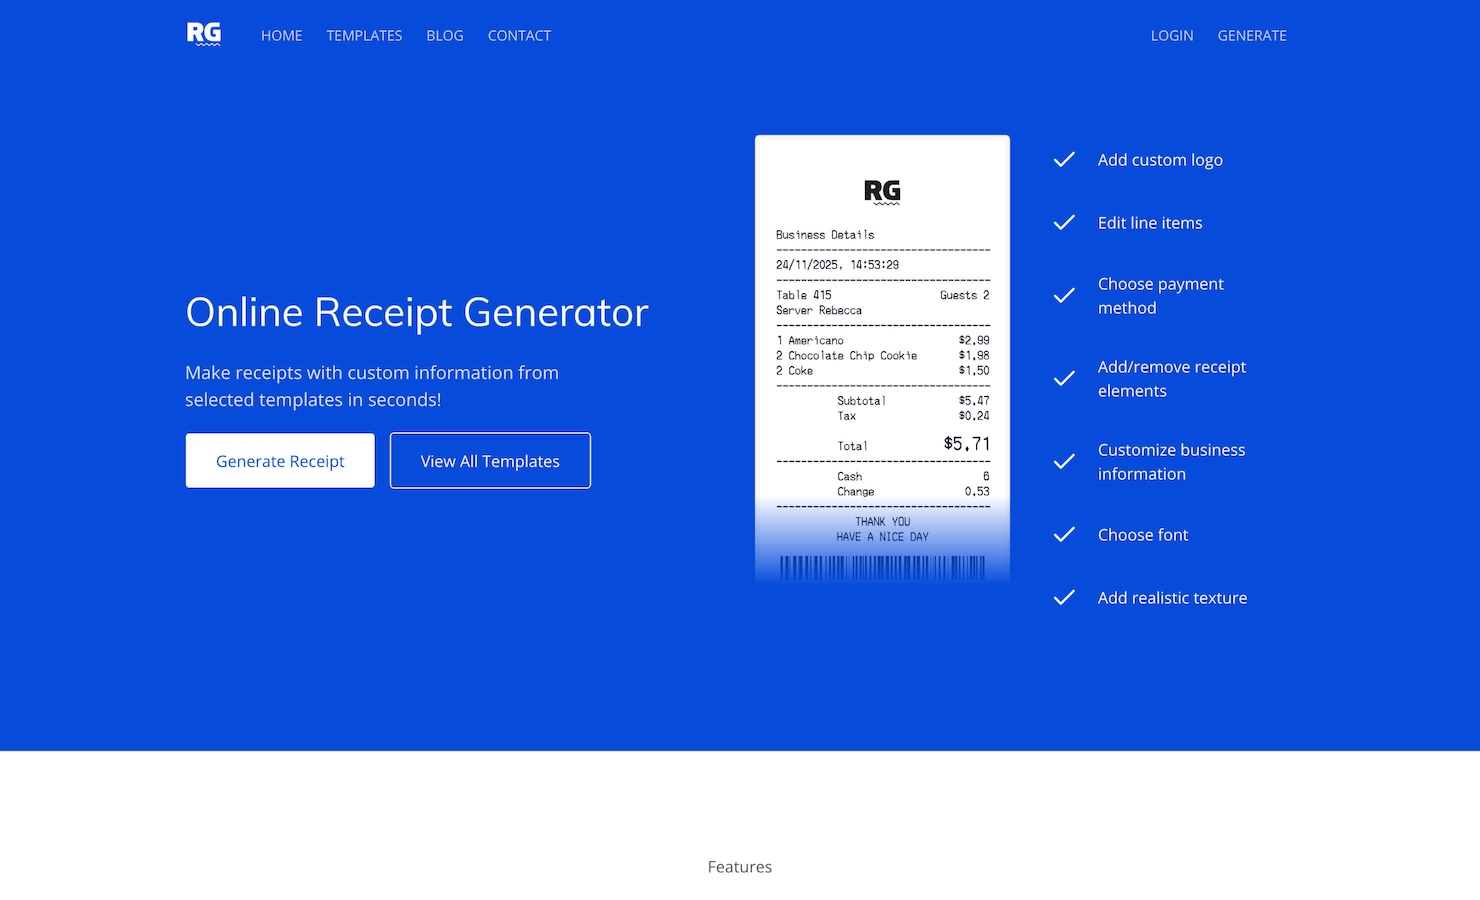Click the checkmark beside 'Add/remove receipt elements'
This screenshot has height=900, width=1480.
(1064, 379)
